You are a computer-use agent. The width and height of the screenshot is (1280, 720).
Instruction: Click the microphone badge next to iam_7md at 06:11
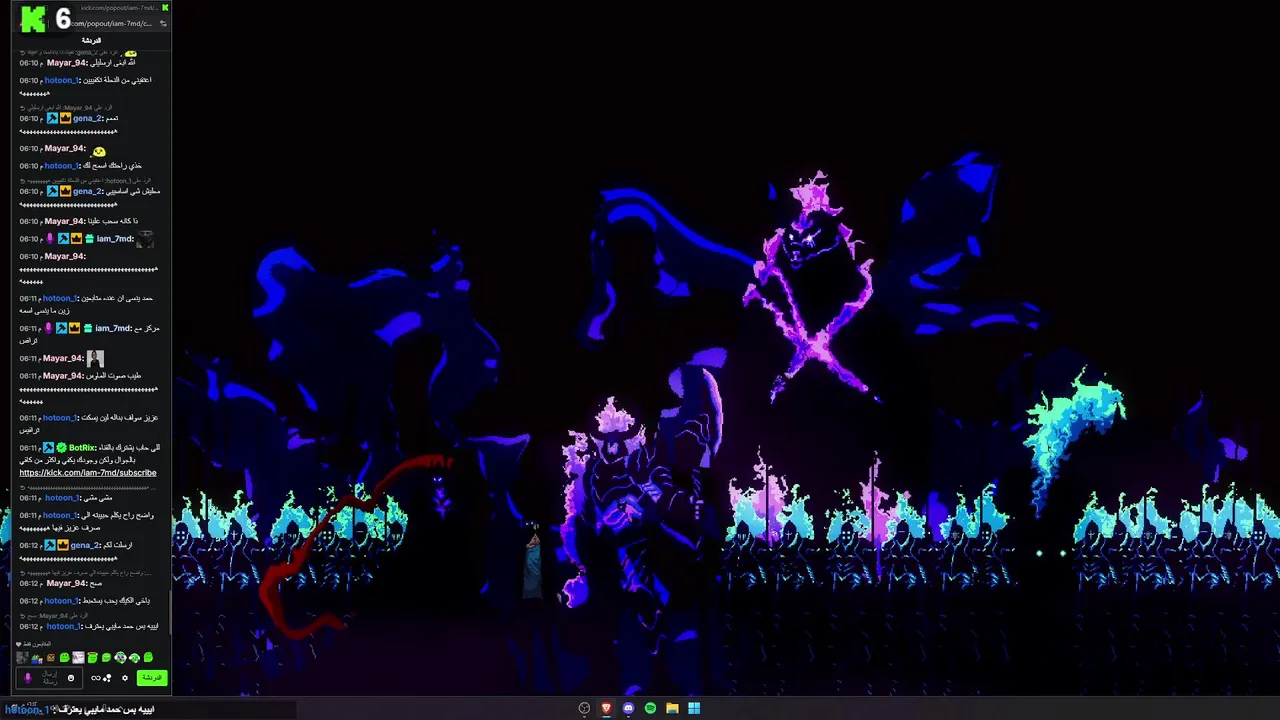tap(50, 328)
